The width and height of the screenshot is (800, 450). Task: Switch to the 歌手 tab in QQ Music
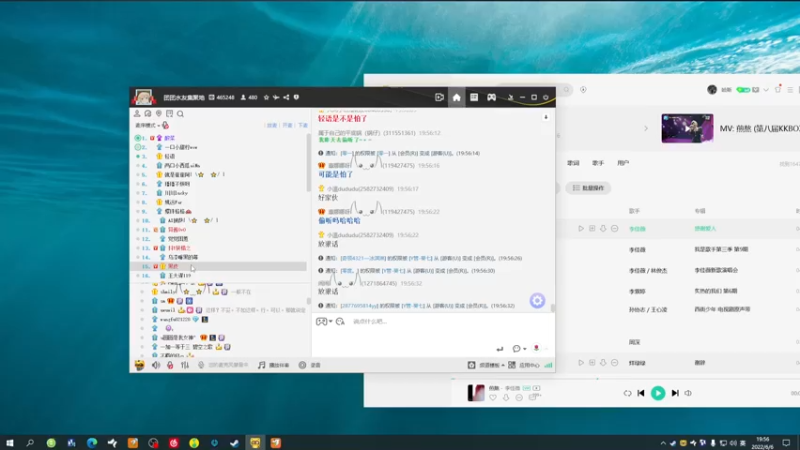coord(598,163)
